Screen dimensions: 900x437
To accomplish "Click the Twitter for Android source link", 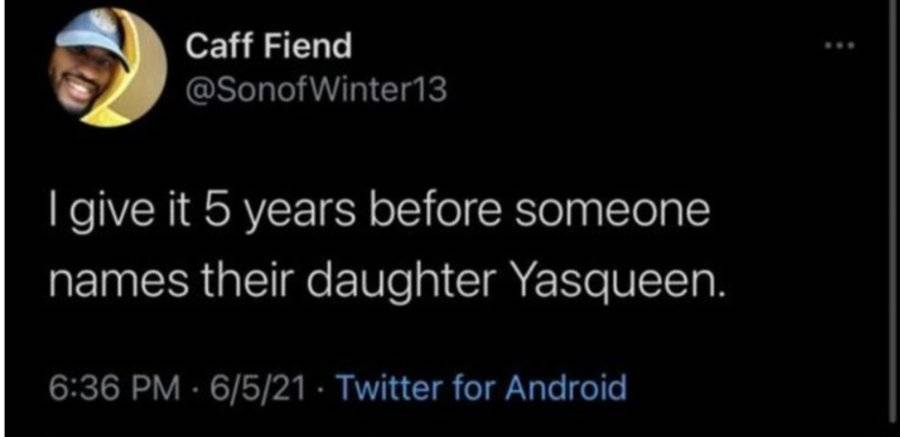I will [x=480, y=388].
